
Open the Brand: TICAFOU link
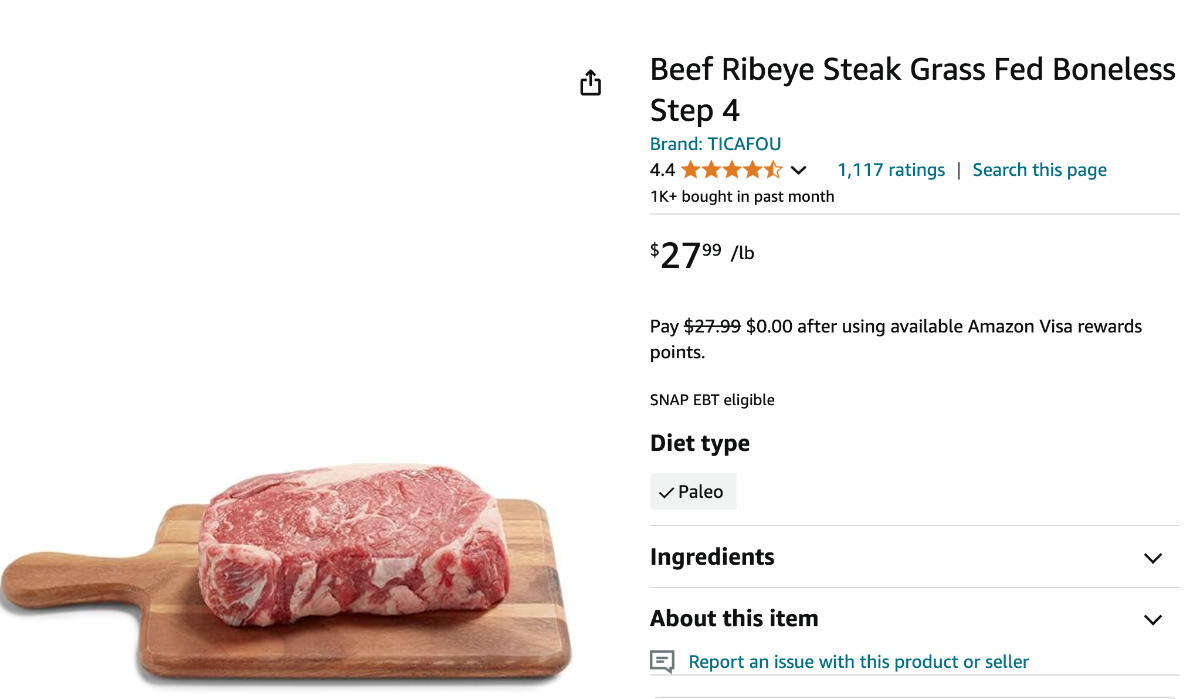click(x=715, y=144)
